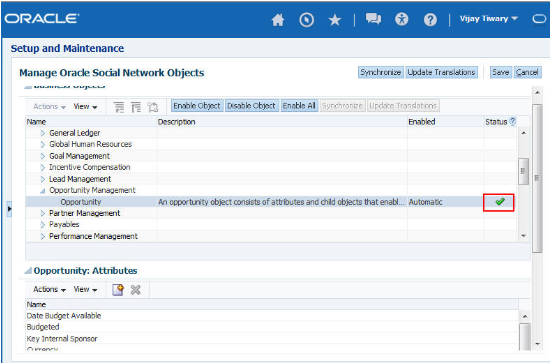
Task: Expand the Global Human Resources node
Action: [43, 144]
